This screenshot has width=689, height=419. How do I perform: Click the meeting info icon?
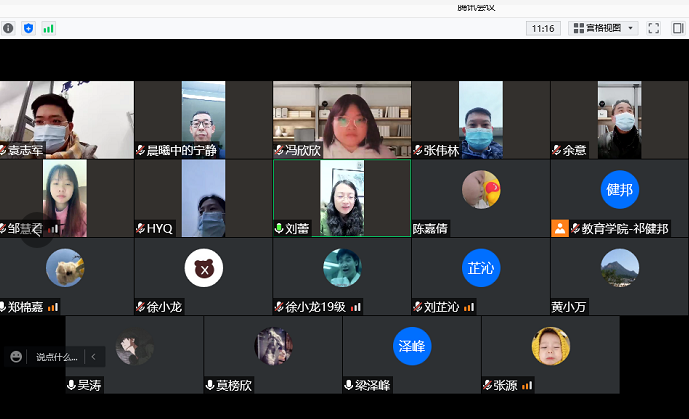(x=8, y=28)
